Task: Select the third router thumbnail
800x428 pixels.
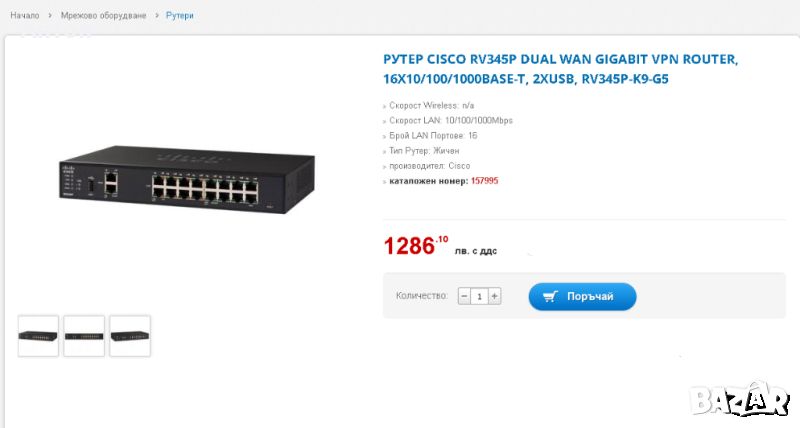Action: point(130,336)
